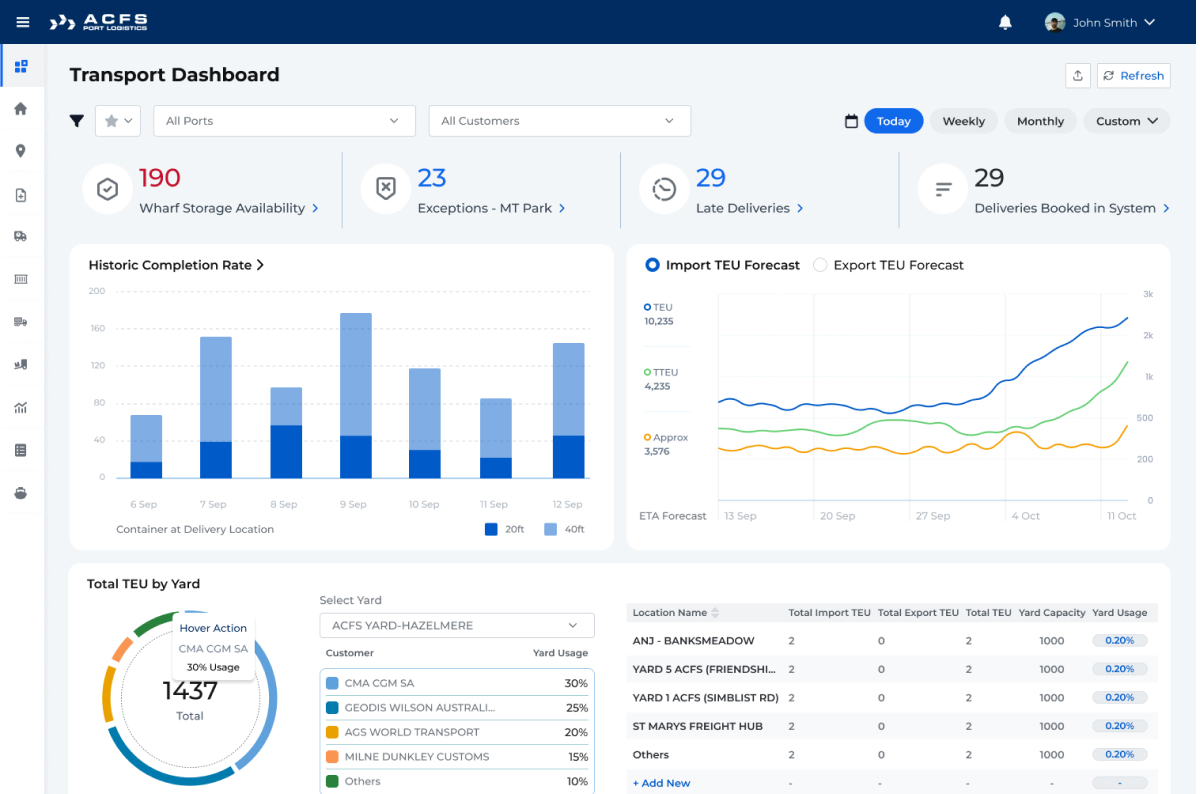Select Import TEU Forecast radio button

pos(653,265)
